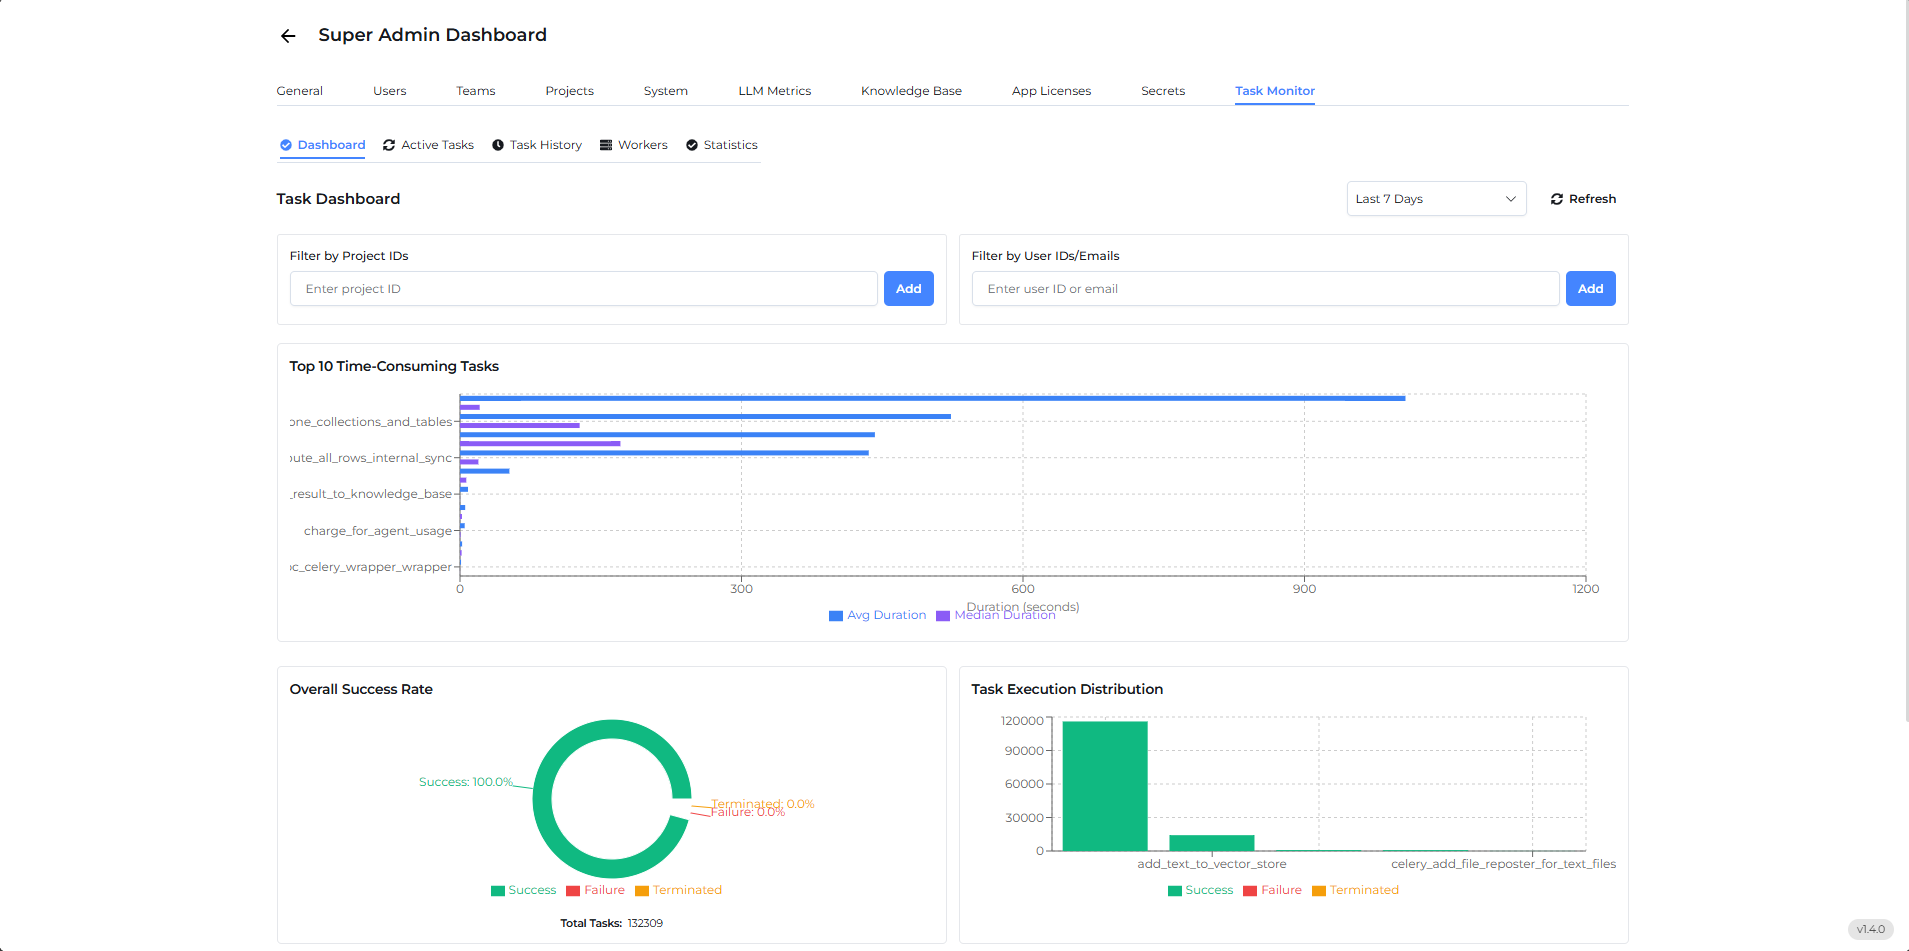This screenshot has height=951, width=1909.
Task: Click the Success: 100.0% label
Action: (x=466, y=782)
